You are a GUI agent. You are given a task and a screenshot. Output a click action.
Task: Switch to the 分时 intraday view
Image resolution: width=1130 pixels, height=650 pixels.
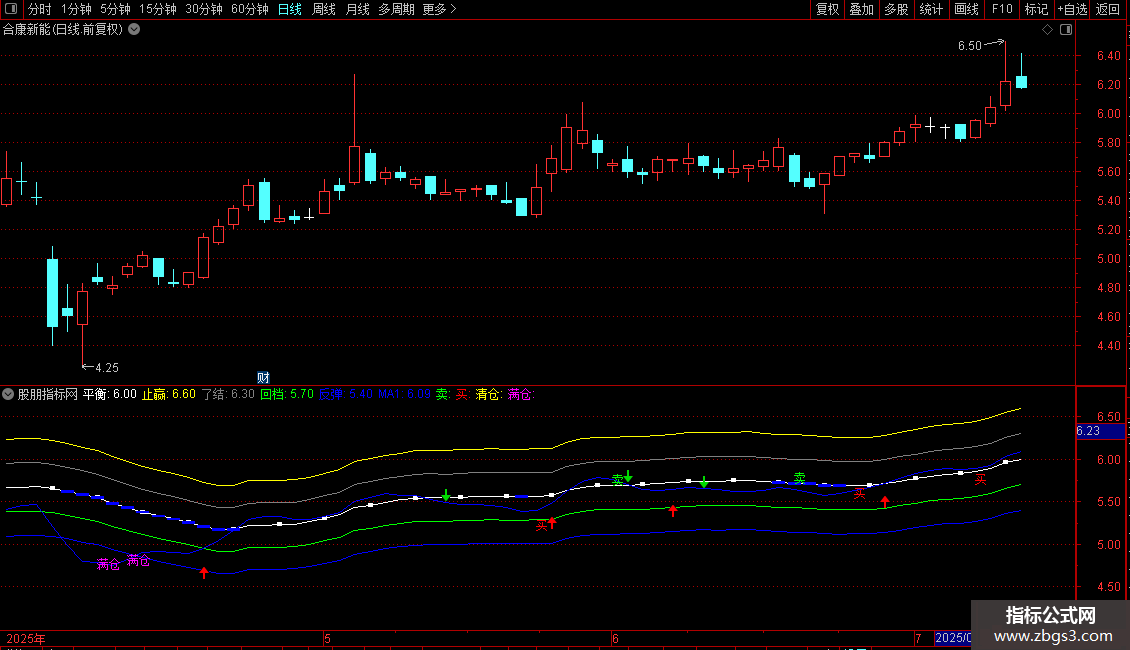(40, 9)
